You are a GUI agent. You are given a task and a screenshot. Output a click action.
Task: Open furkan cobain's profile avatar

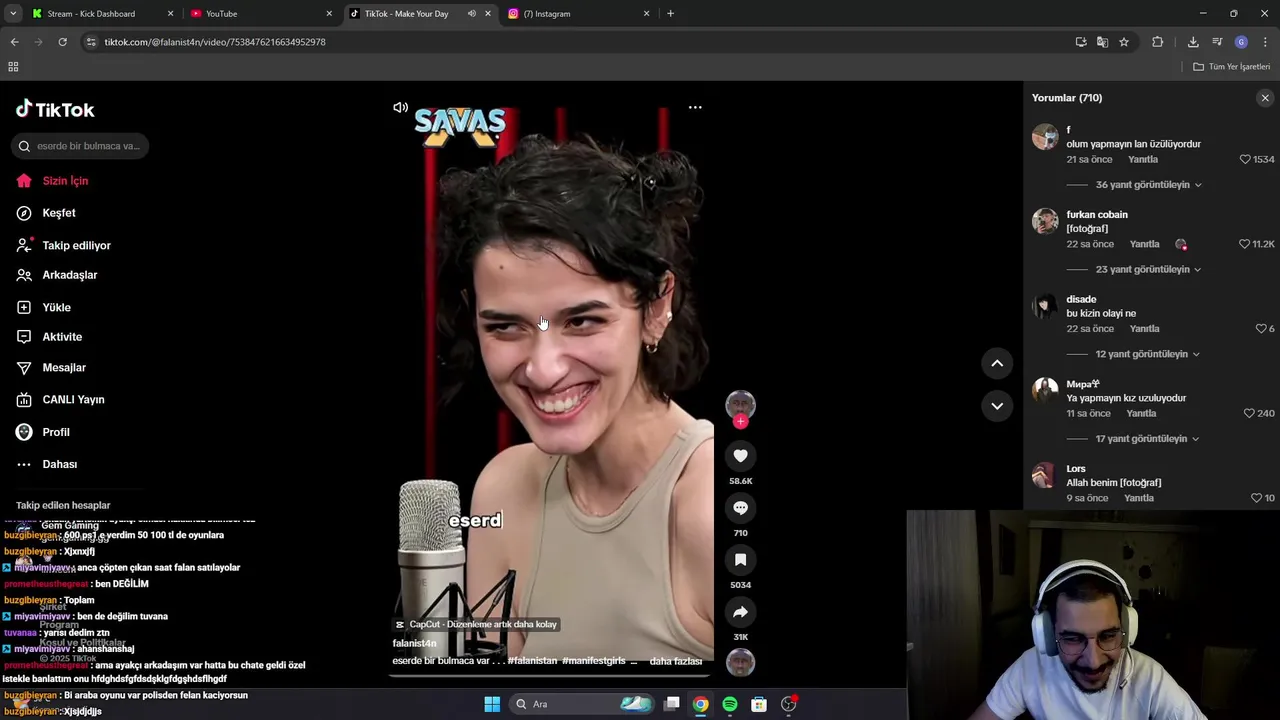(x=1045, y=221)
